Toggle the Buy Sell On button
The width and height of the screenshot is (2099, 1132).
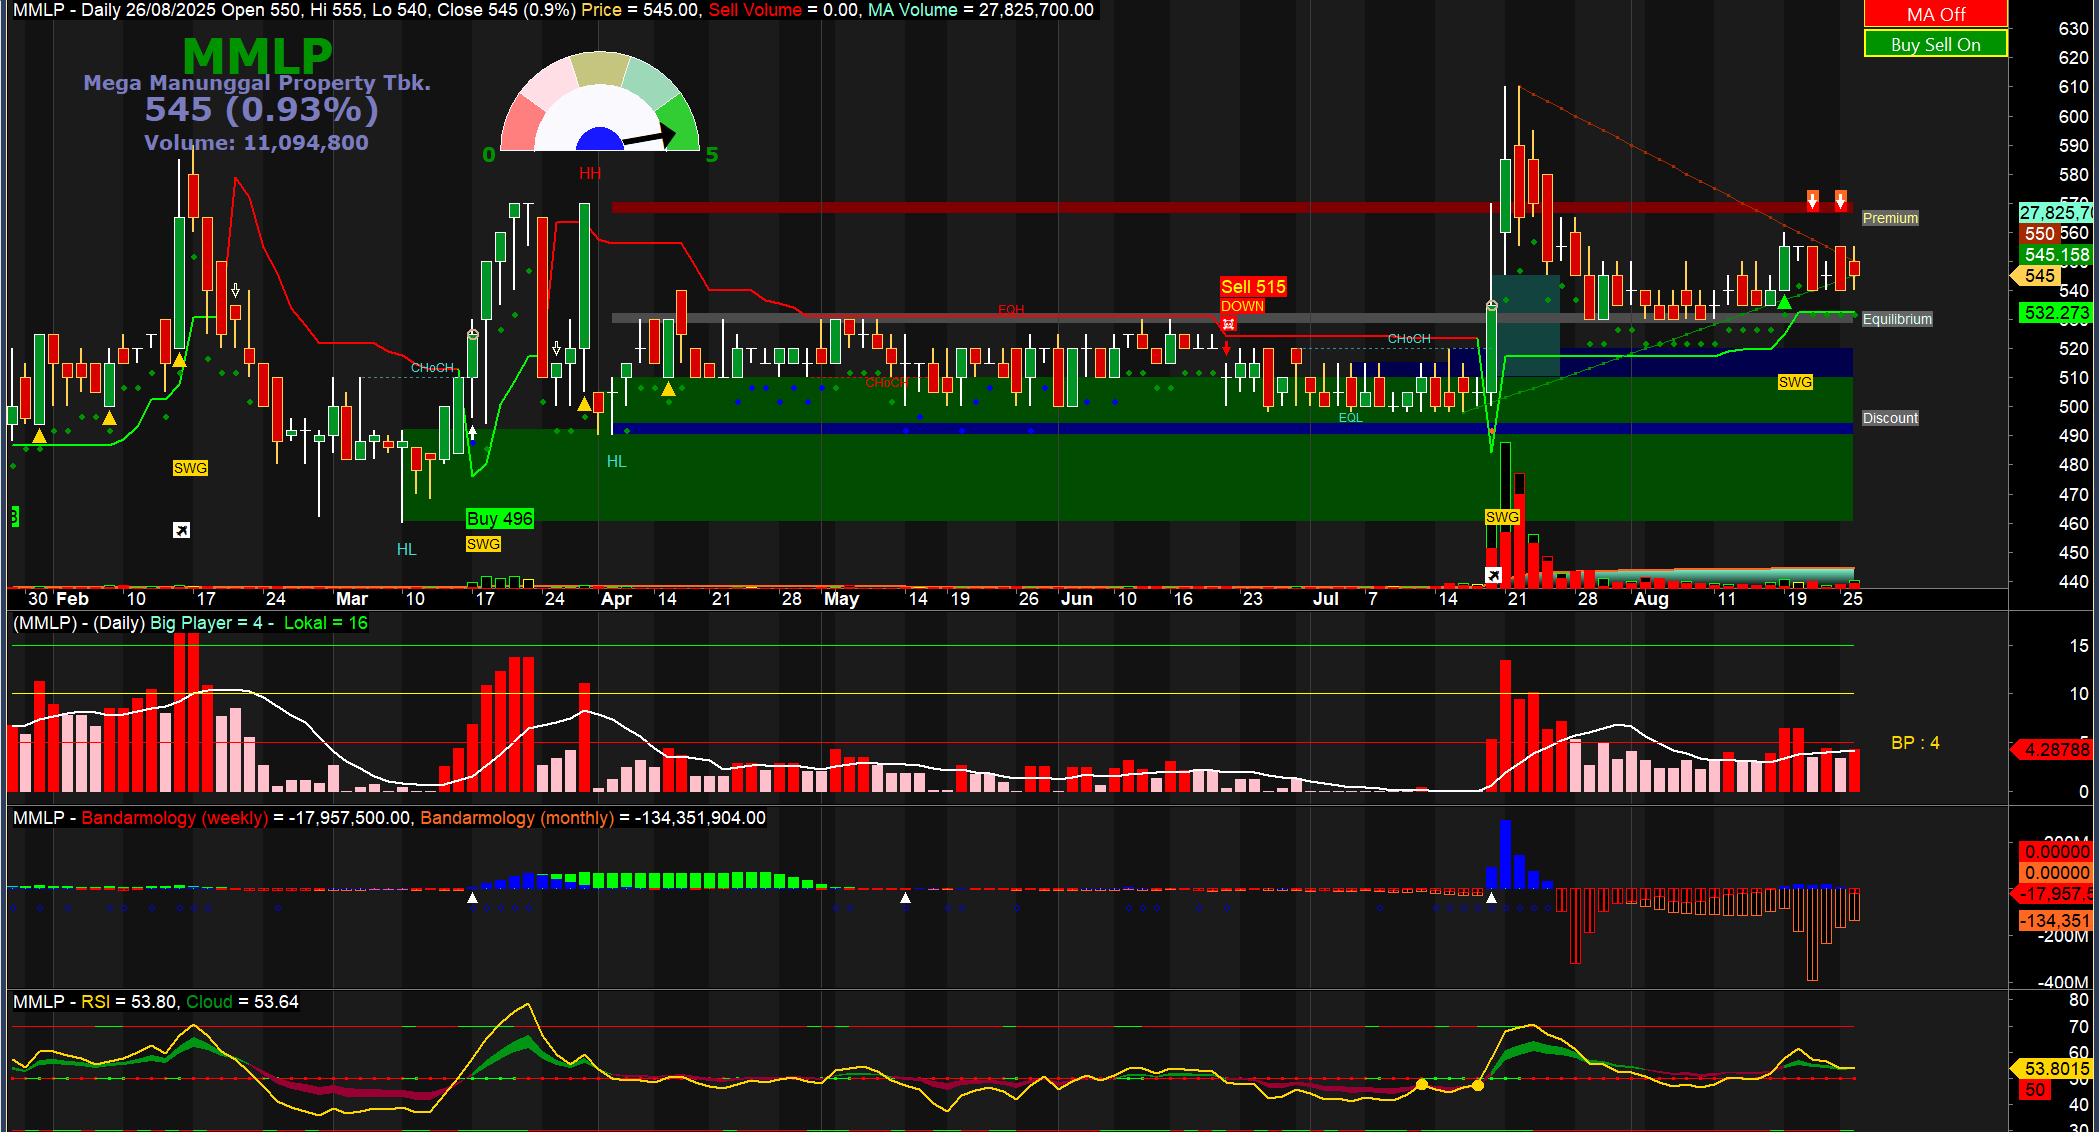click(1935, 44)
